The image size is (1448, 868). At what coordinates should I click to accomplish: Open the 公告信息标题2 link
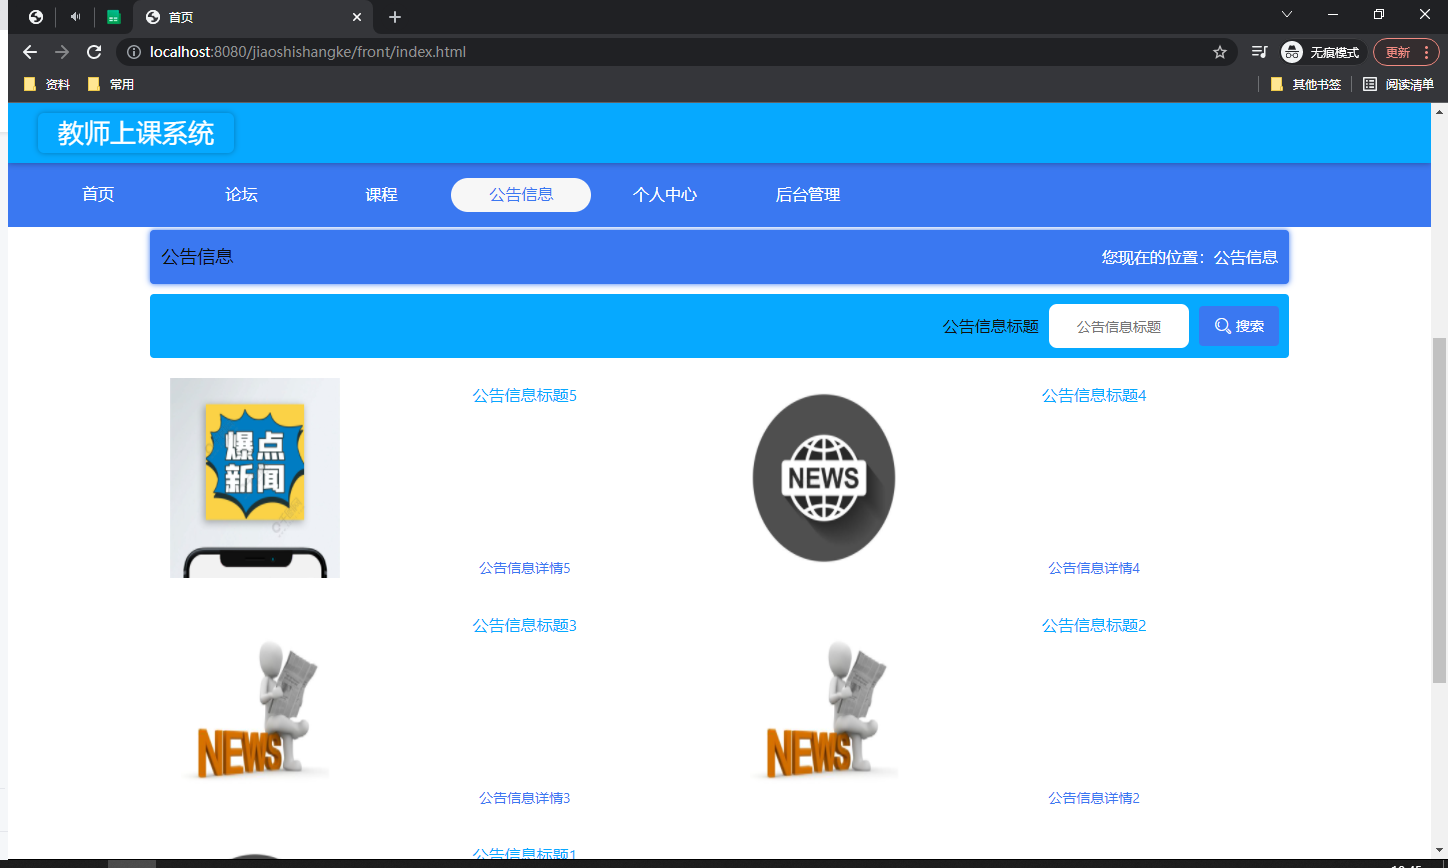[1094, 625]
